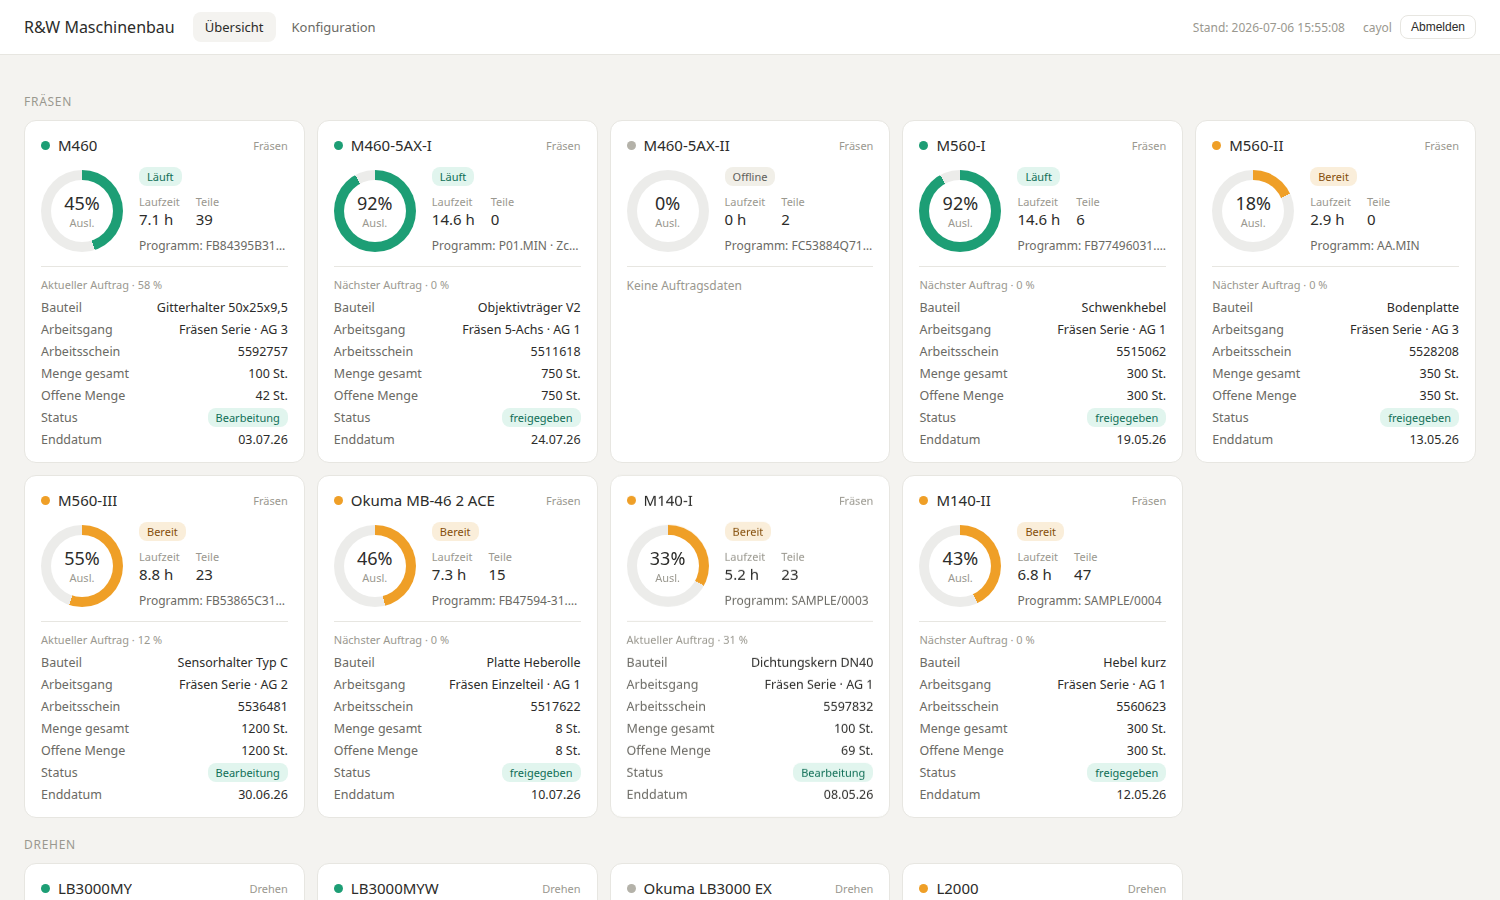Screen dimensions: 1500x900
Task: Click the Offline badge on M460-5AX-II
Action: coord(749,177)
